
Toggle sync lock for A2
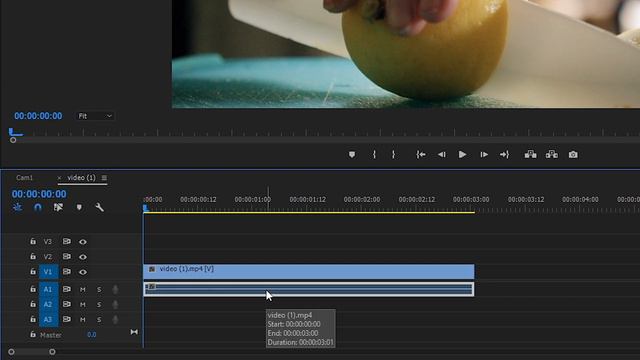click(x=67, y=304)
